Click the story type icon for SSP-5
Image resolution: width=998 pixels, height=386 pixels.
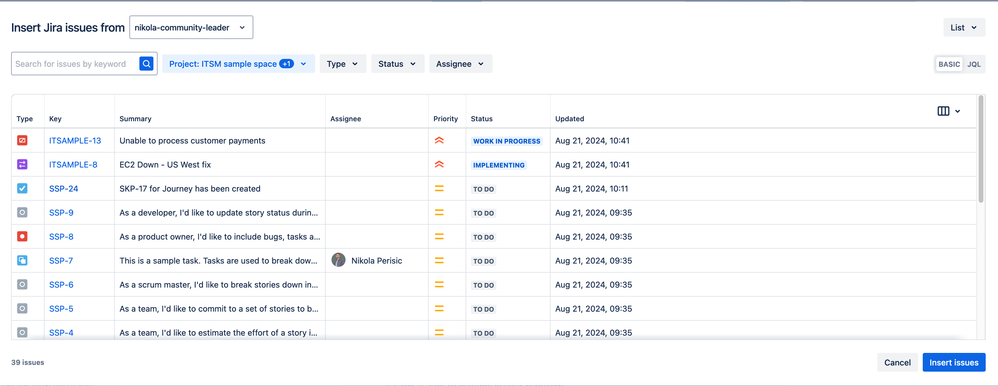point(22,309)
